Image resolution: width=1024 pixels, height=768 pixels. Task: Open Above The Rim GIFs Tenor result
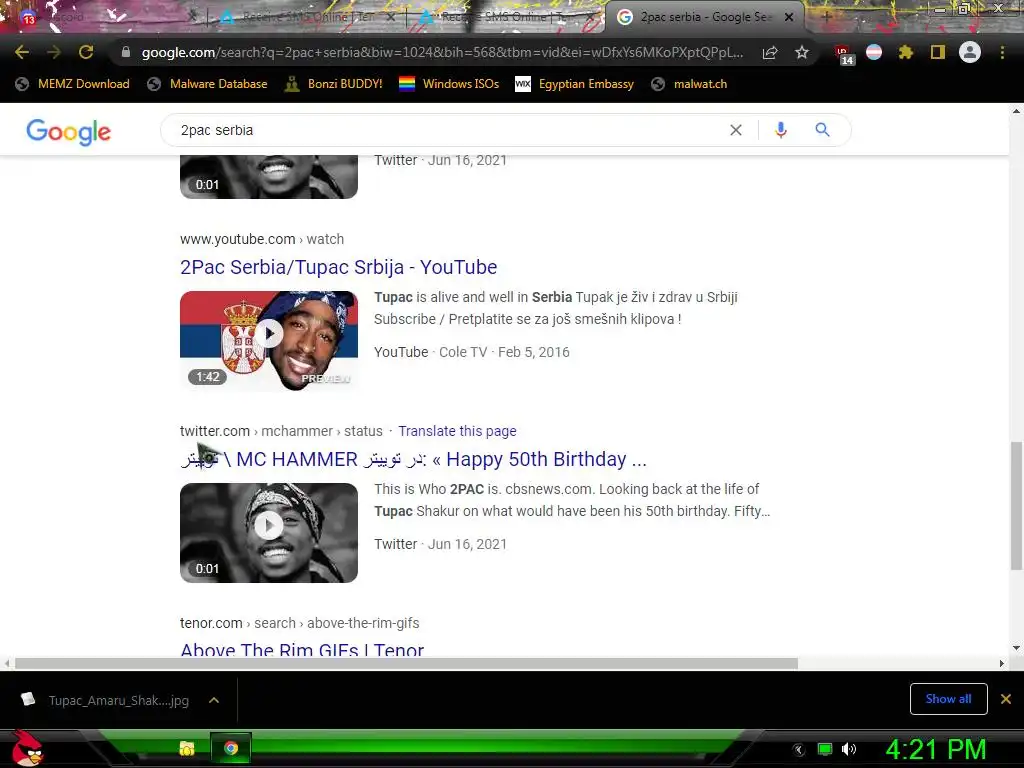(302, 650)
